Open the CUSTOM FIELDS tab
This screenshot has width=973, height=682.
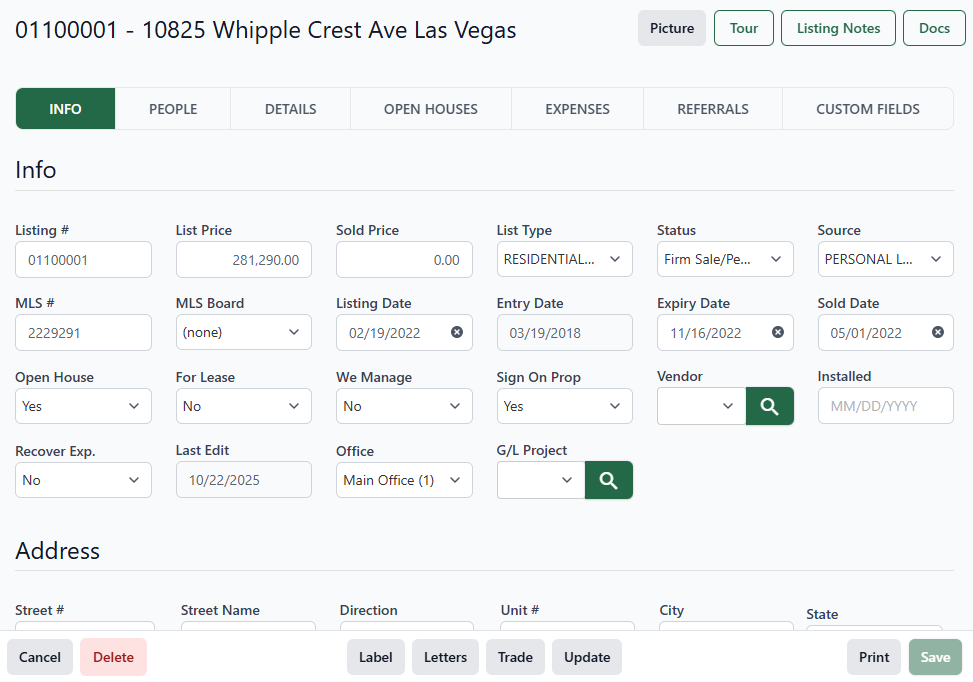[868, 109]
